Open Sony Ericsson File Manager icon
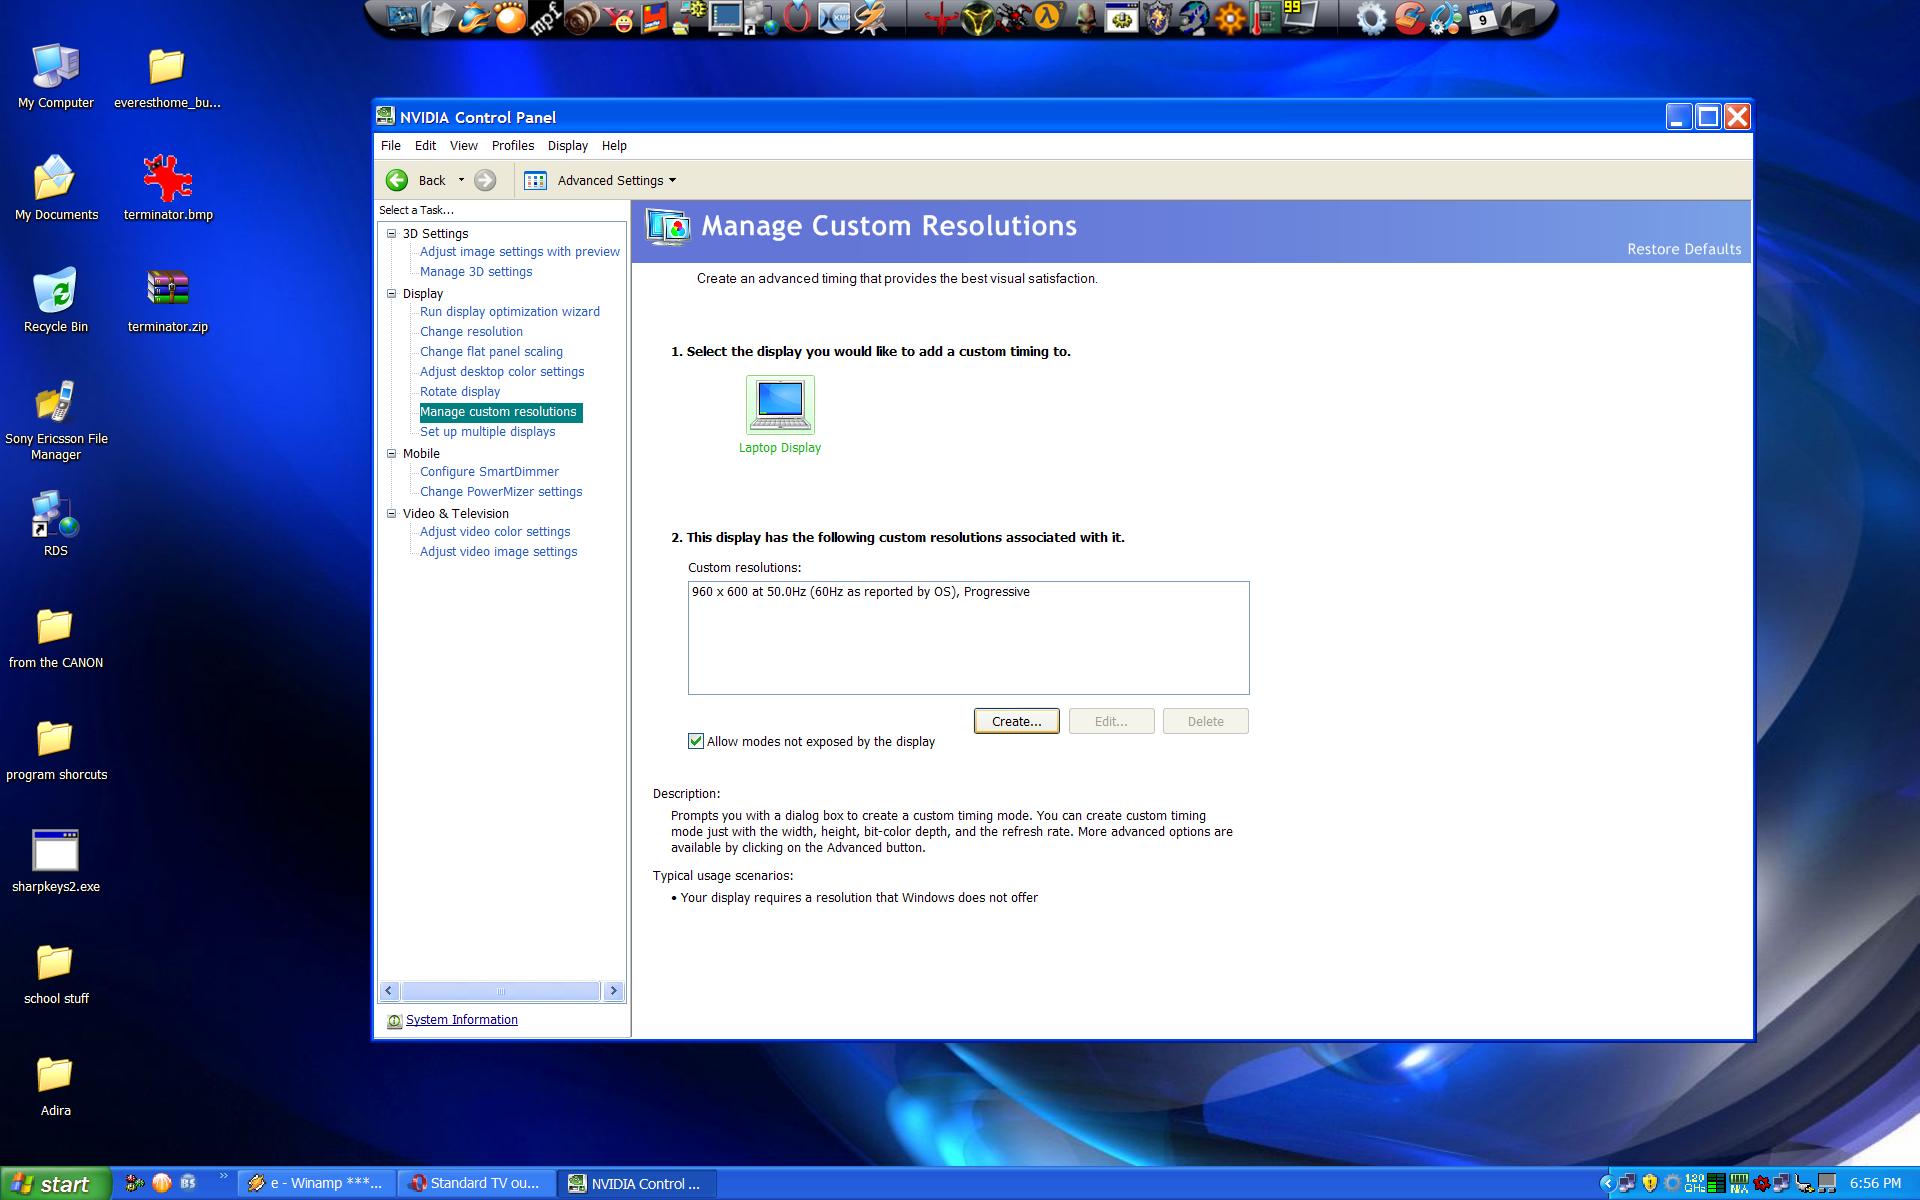The image size is (1920, 1200). pos(55,402)
